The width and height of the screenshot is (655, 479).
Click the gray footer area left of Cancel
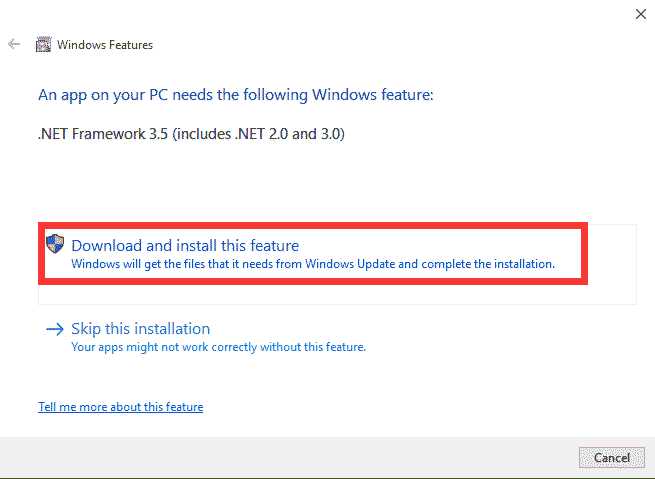click(x=300, y=457)
